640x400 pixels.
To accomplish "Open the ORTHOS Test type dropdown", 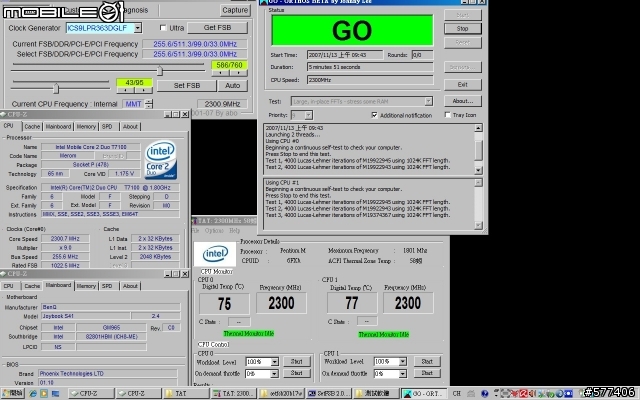I will pyautogui.click(x=428, y=101).
